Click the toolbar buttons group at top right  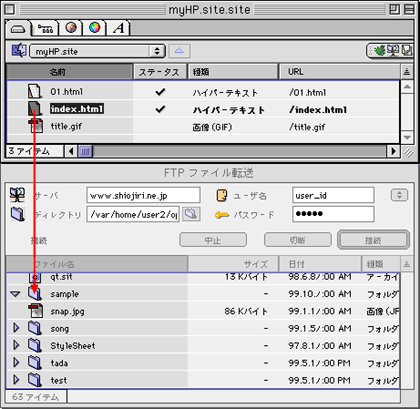[390, 51]
